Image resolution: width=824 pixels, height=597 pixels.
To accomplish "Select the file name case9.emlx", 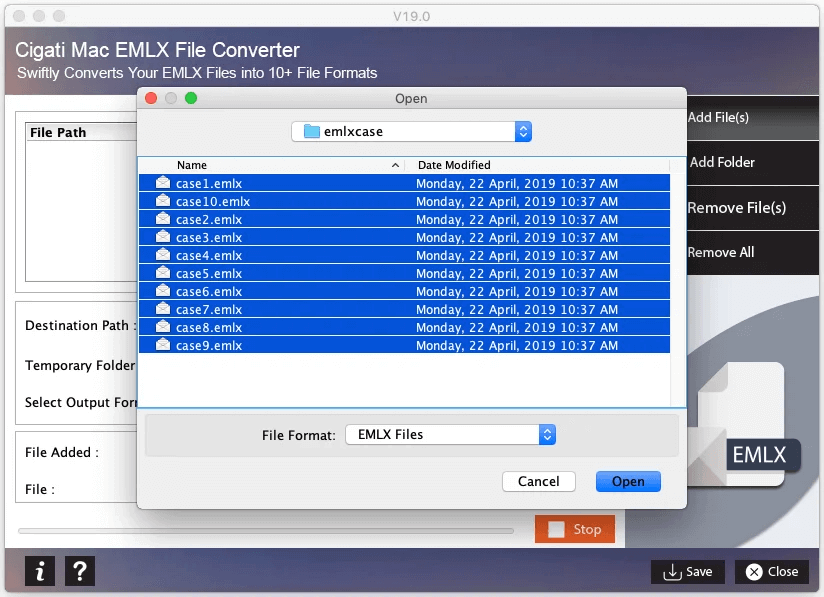I will [x=209, y=345].
